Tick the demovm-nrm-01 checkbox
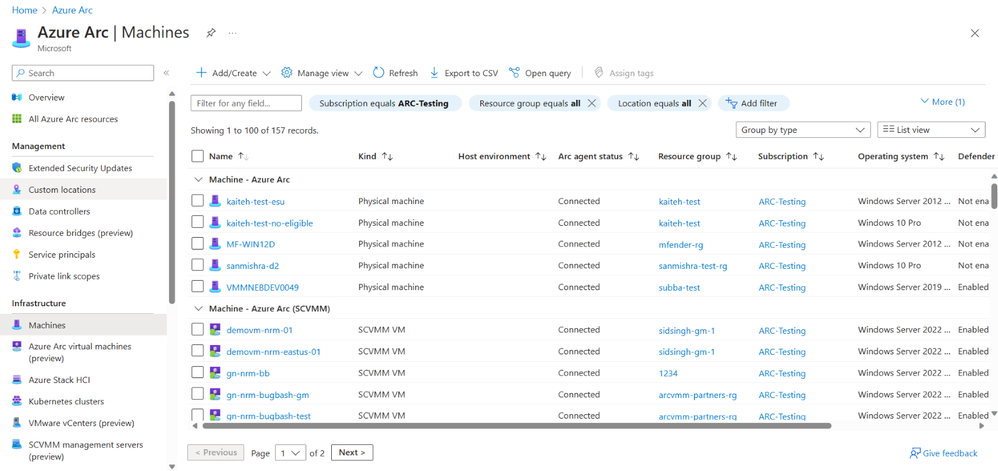The image size is (998, 471). (x=198, y=330)
